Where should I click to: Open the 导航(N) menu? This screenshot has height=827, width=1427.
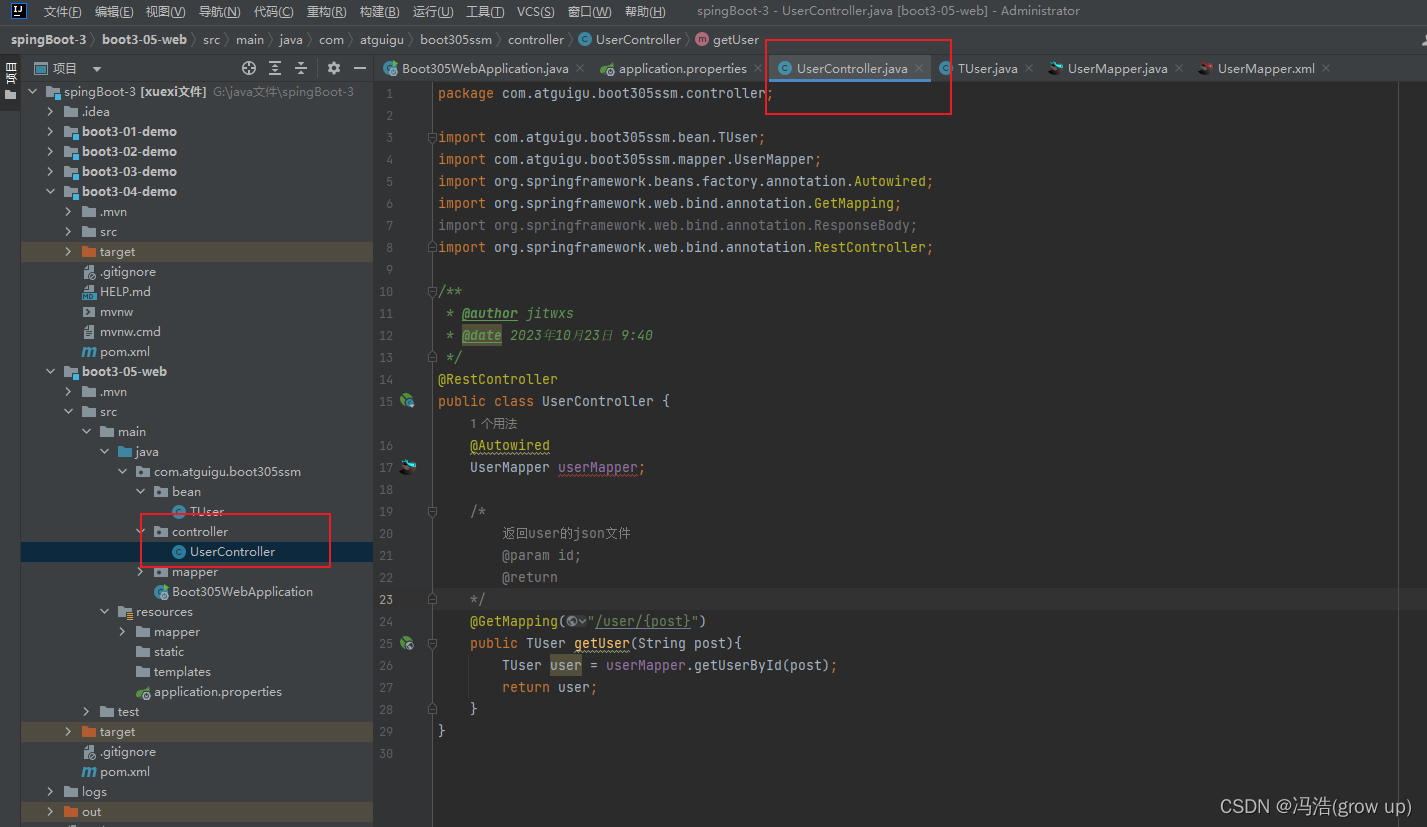219,11
